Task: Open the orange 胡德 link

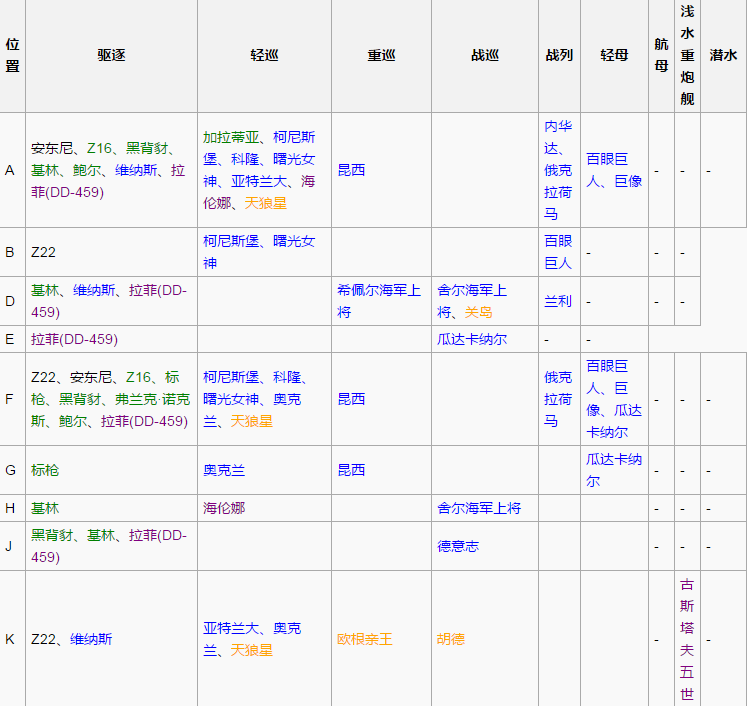Action: 451,639
